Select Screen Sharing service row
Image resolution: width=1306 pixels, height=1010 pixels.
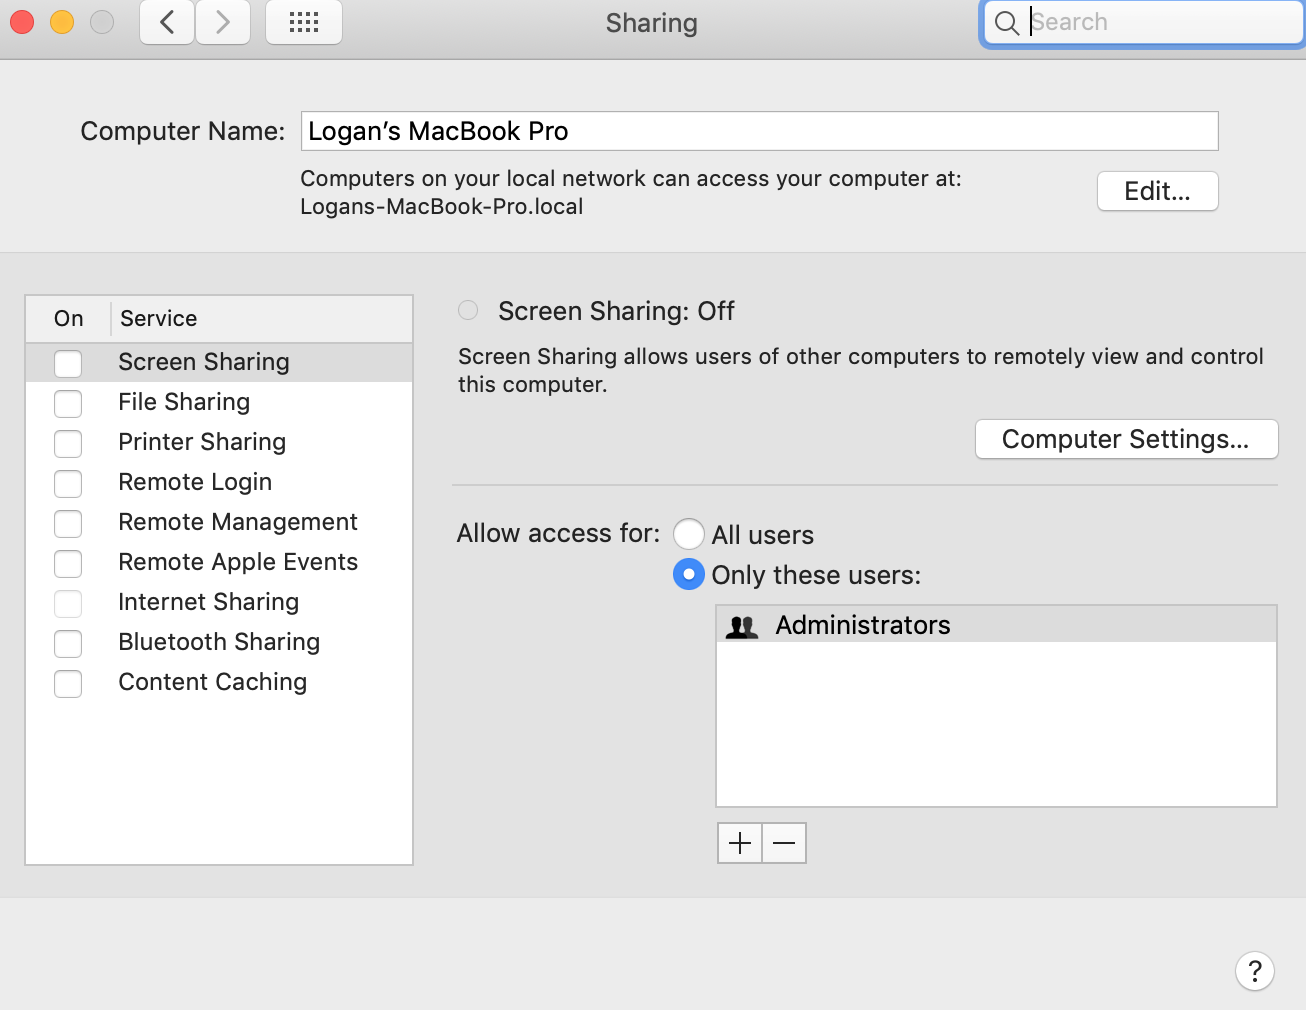pyautogui.click(x=219, y=362)
